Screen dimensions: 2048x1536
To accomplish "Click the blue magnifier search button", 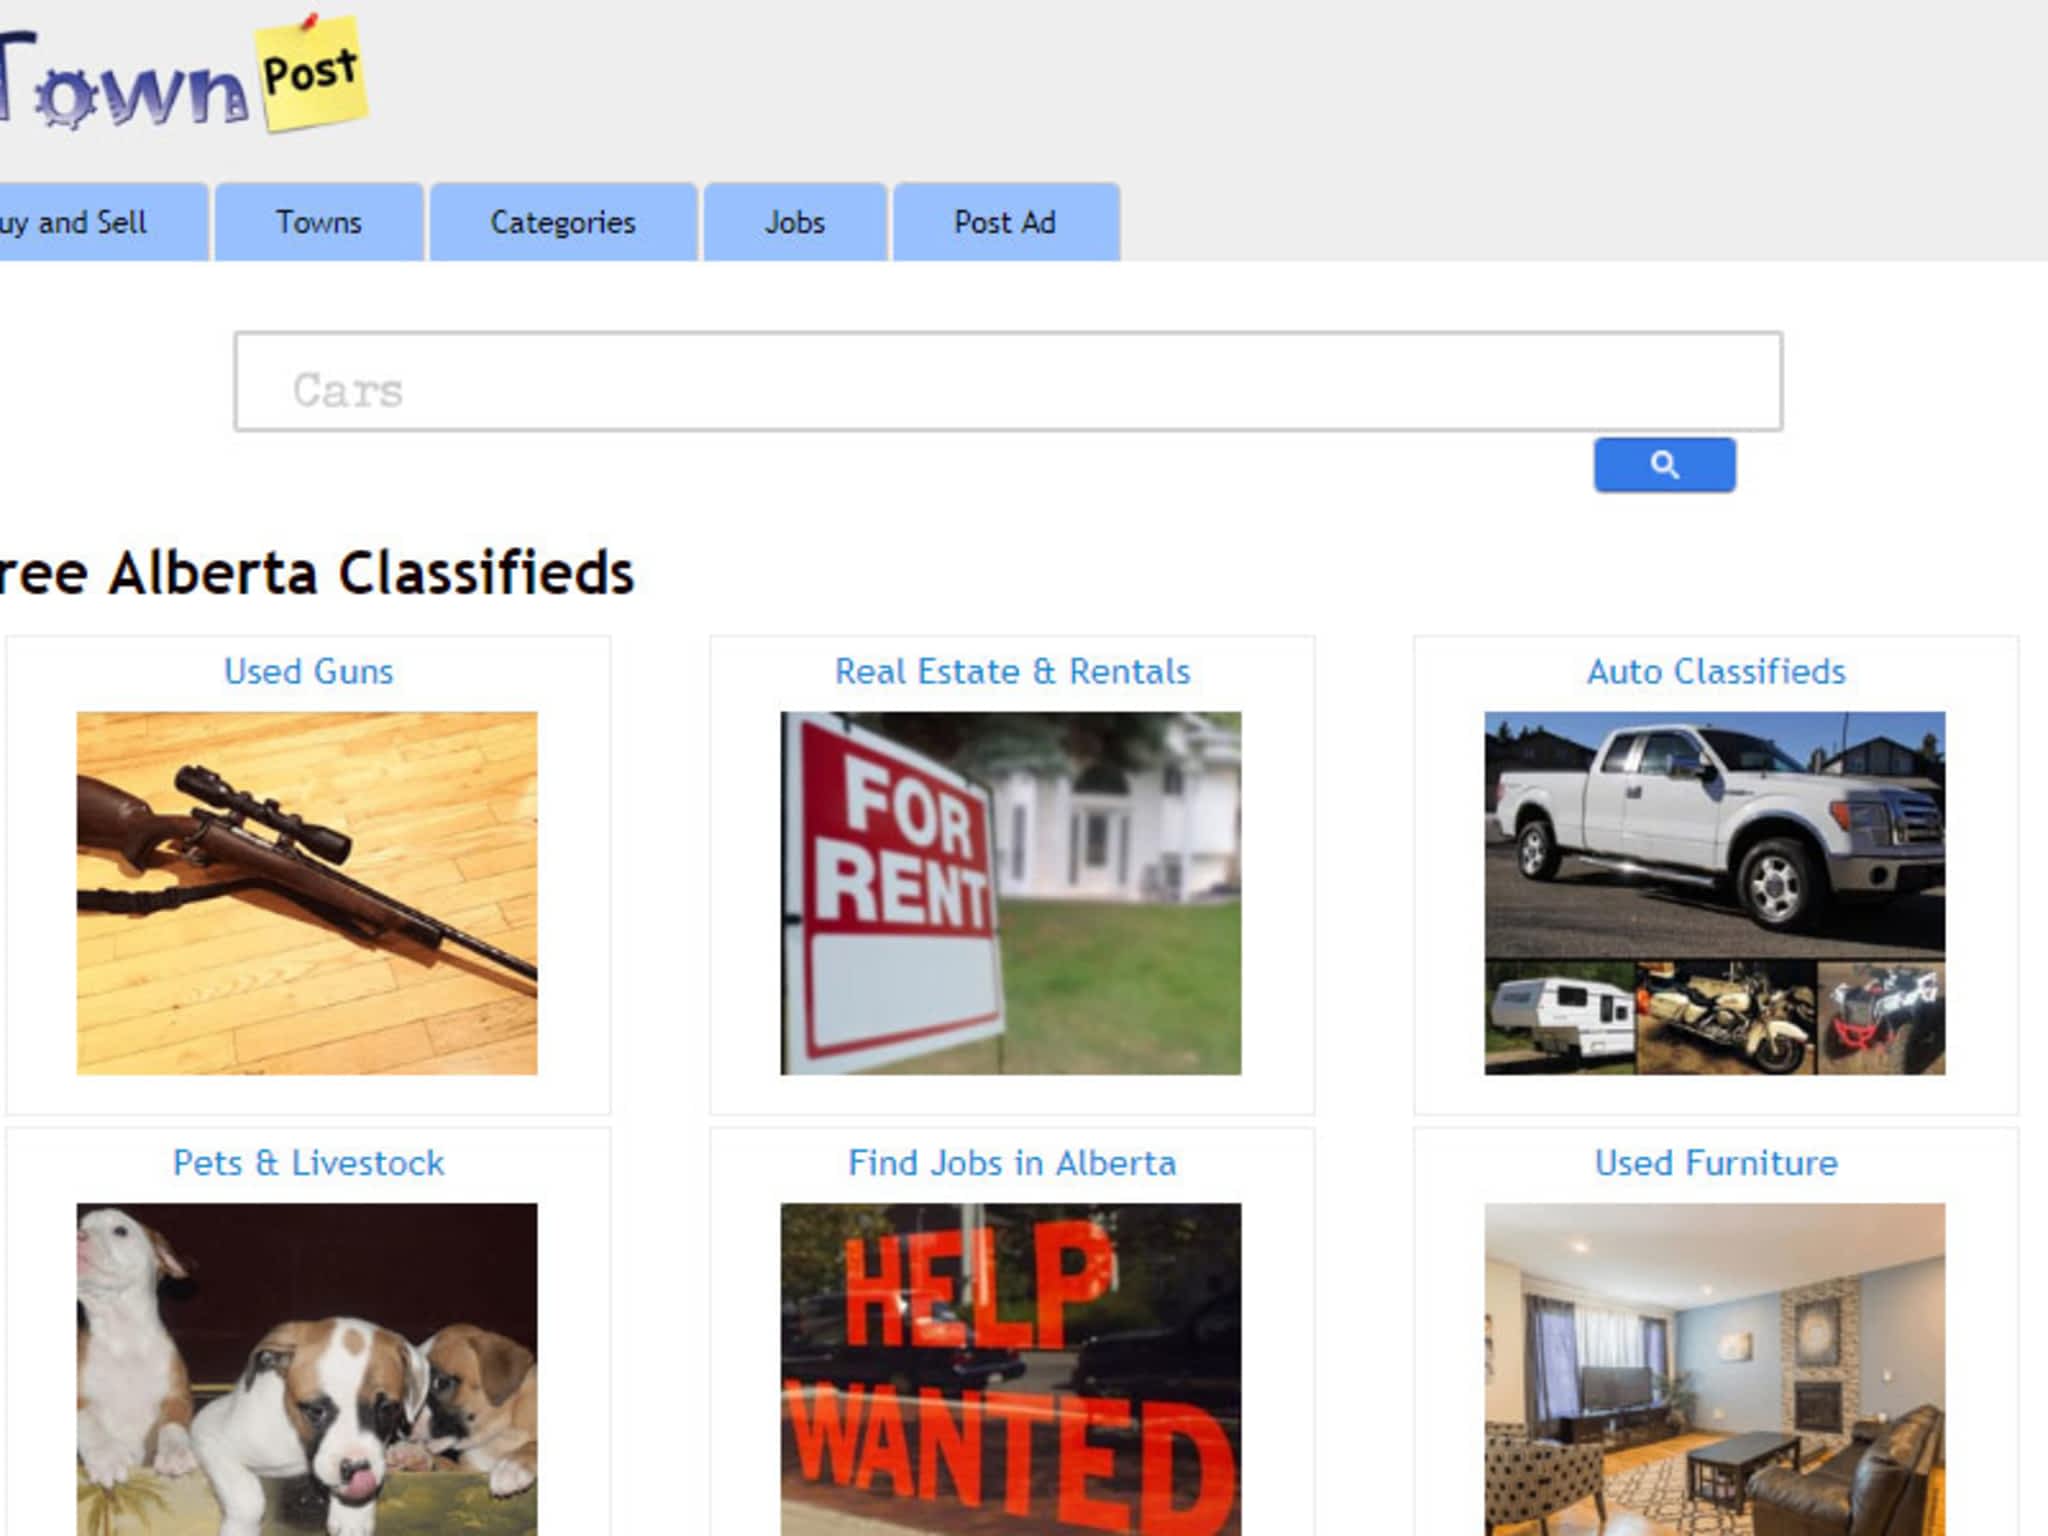I will [x=1664, y=464].
